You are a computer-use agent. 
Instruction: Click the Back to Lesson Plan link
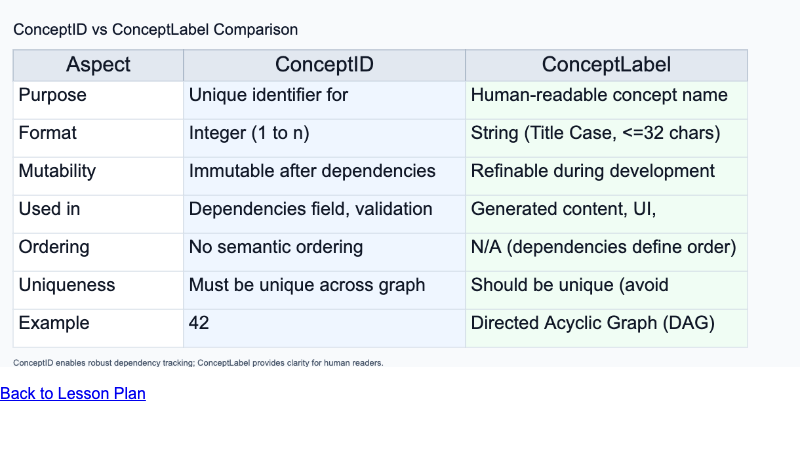tap(73, 394)
